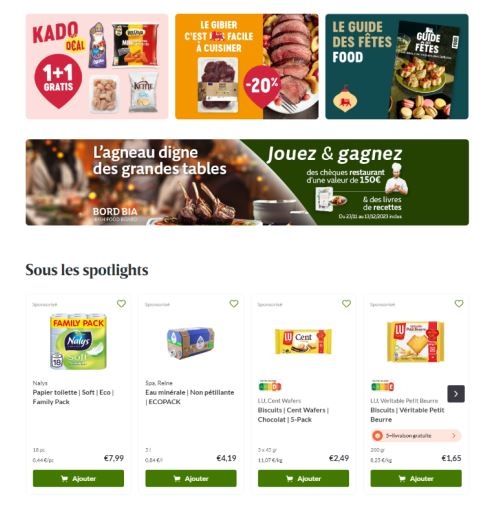Image resolution: width=489 pixels, height=510 pixels.
Task: Favorite the LU Petit Beurre biscuits
Action: click(459, 303)
